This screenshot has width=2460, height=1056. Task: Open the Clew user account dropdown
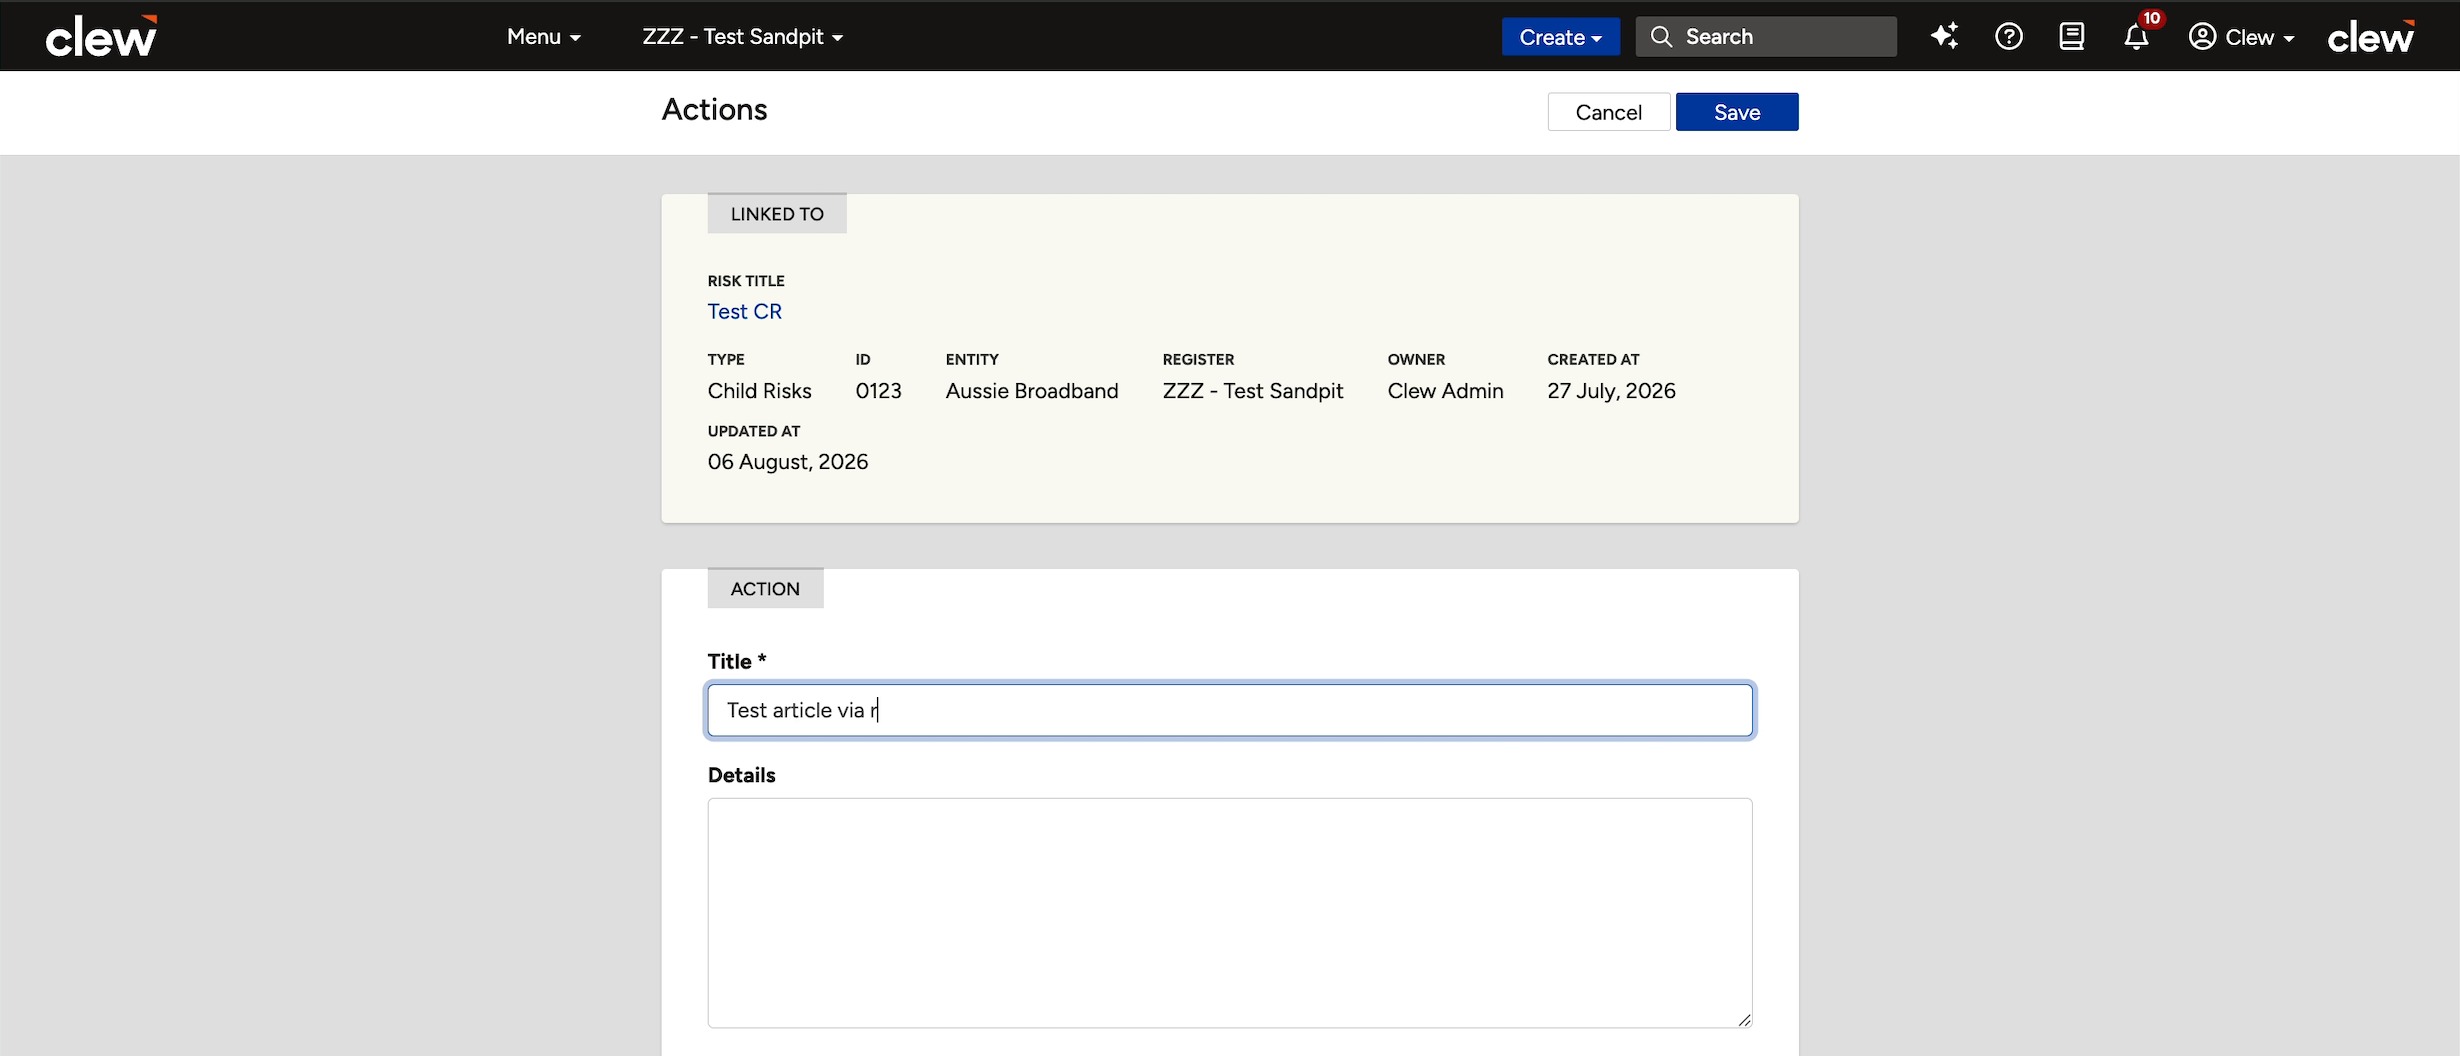coord(2240,37)
